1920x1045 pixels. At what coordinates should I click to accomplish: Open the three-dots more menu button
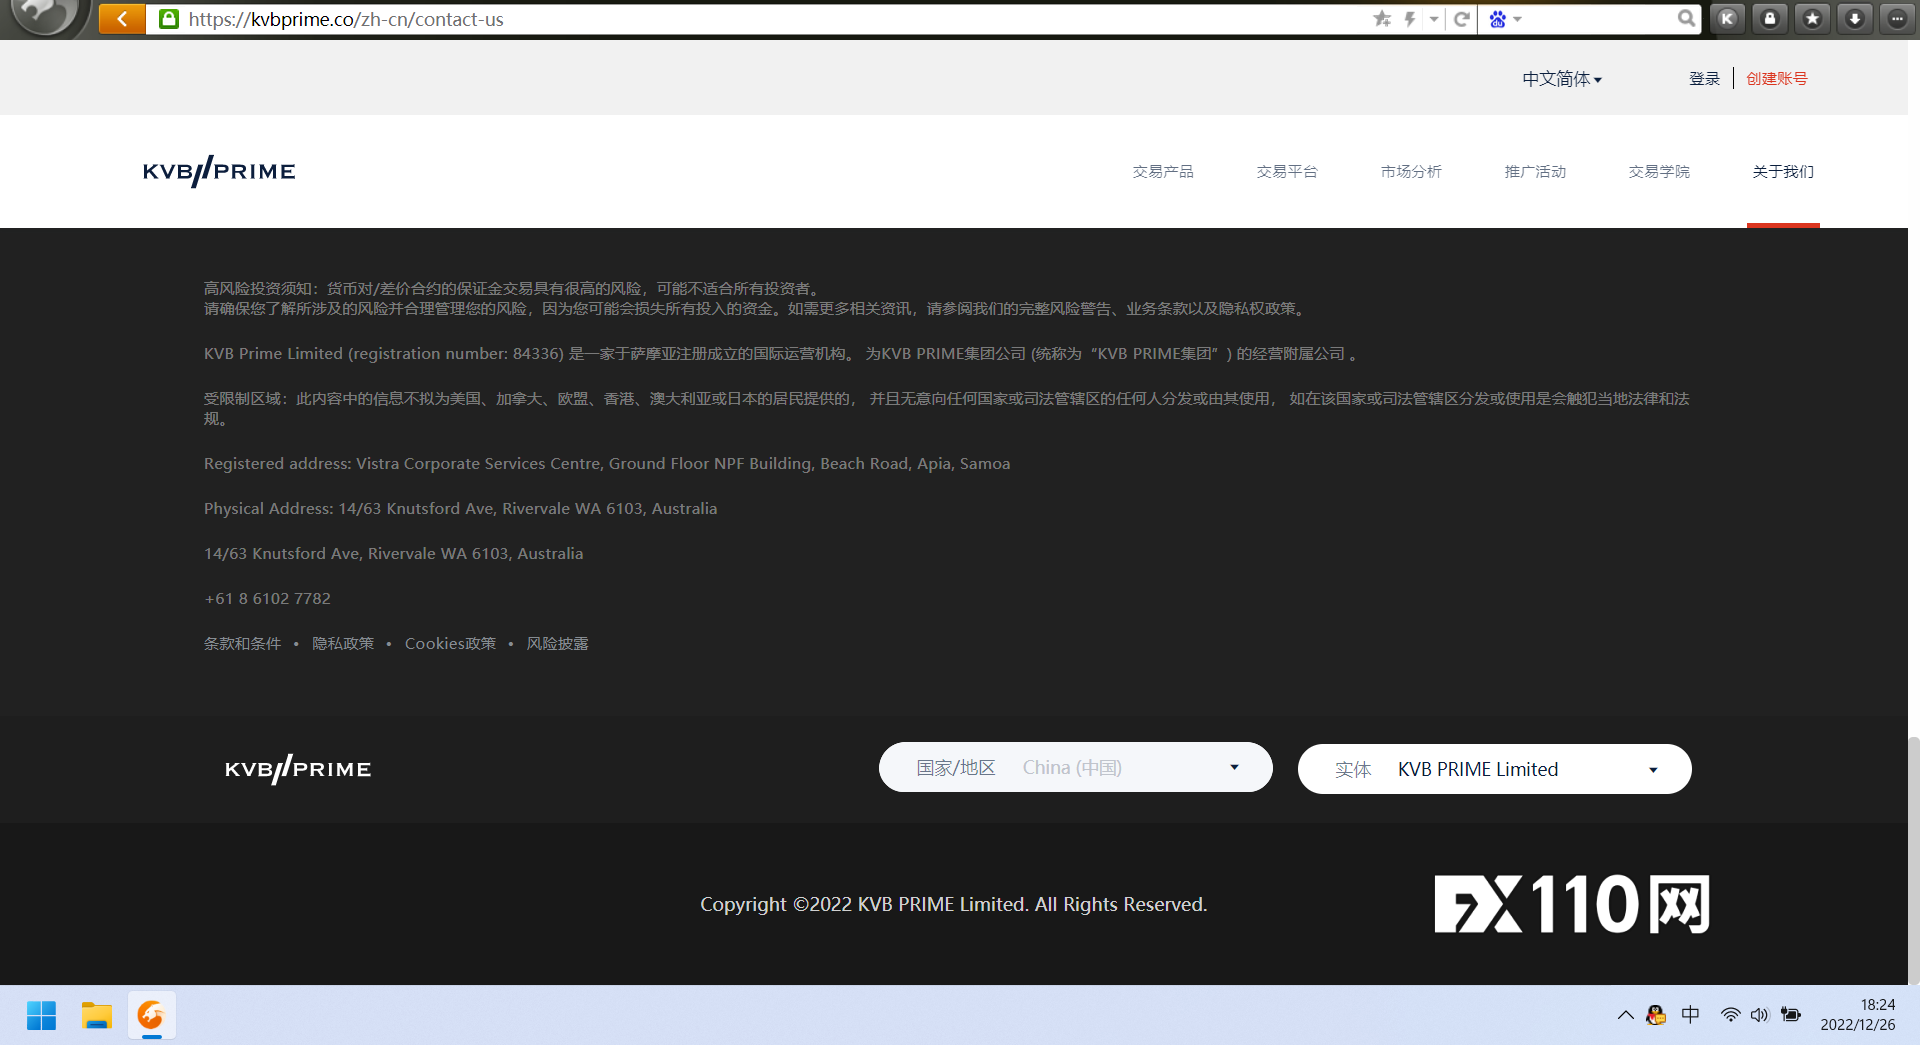pos(1897,19)
